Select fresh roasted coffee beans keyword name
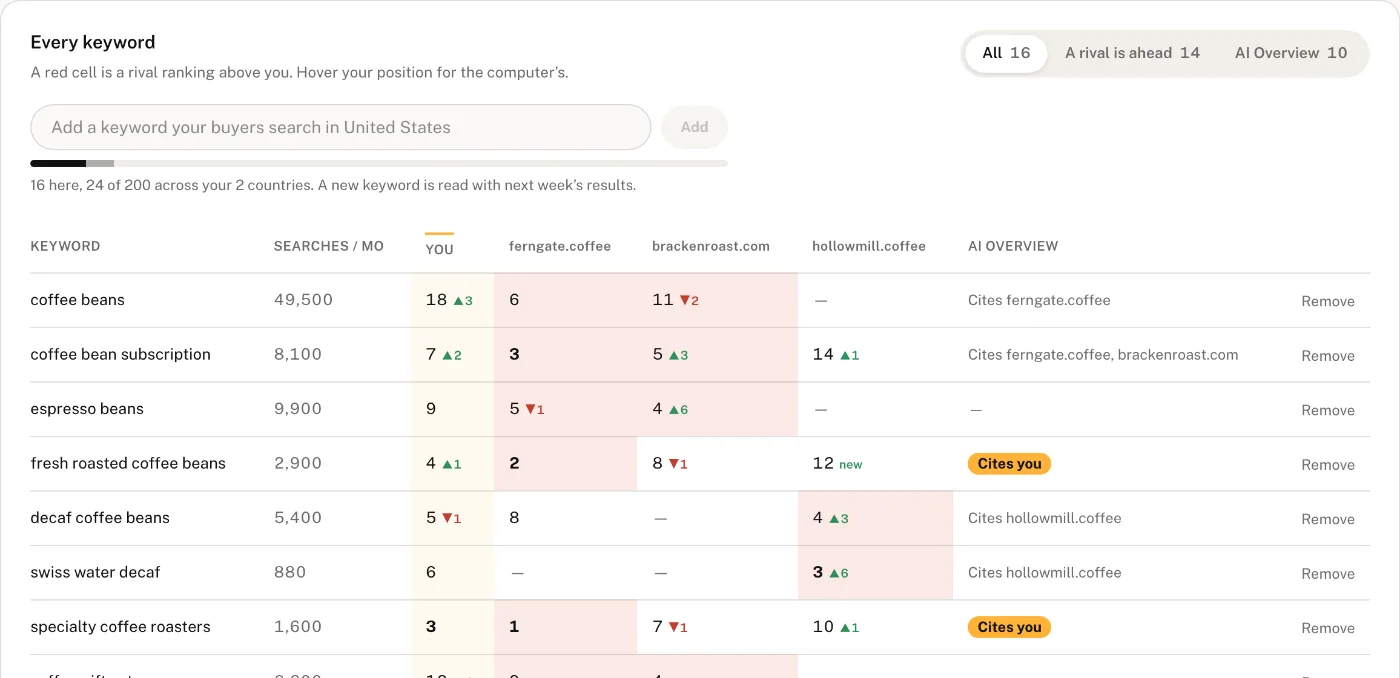This screenshot has width=1400, height=678. point(128,463)
